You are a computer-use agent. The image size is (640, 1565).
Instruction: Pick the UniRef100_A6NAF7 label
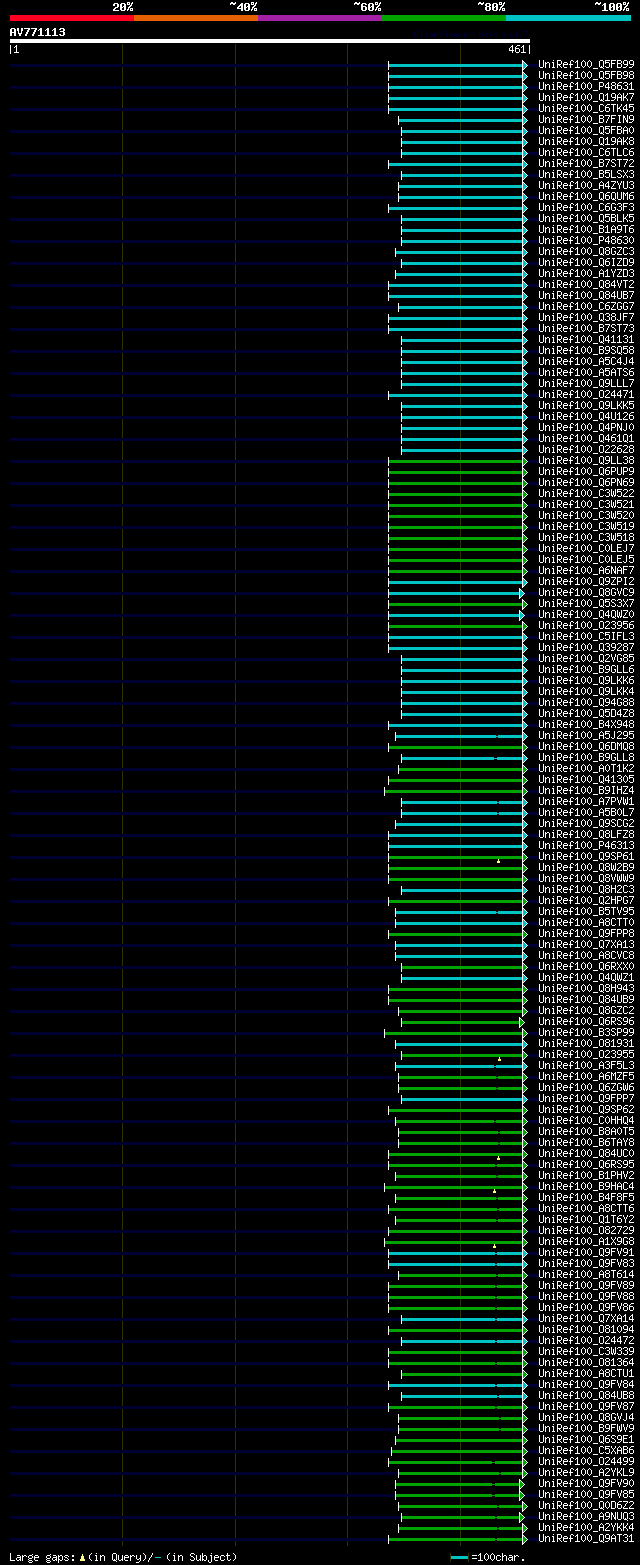click(585, 571)
